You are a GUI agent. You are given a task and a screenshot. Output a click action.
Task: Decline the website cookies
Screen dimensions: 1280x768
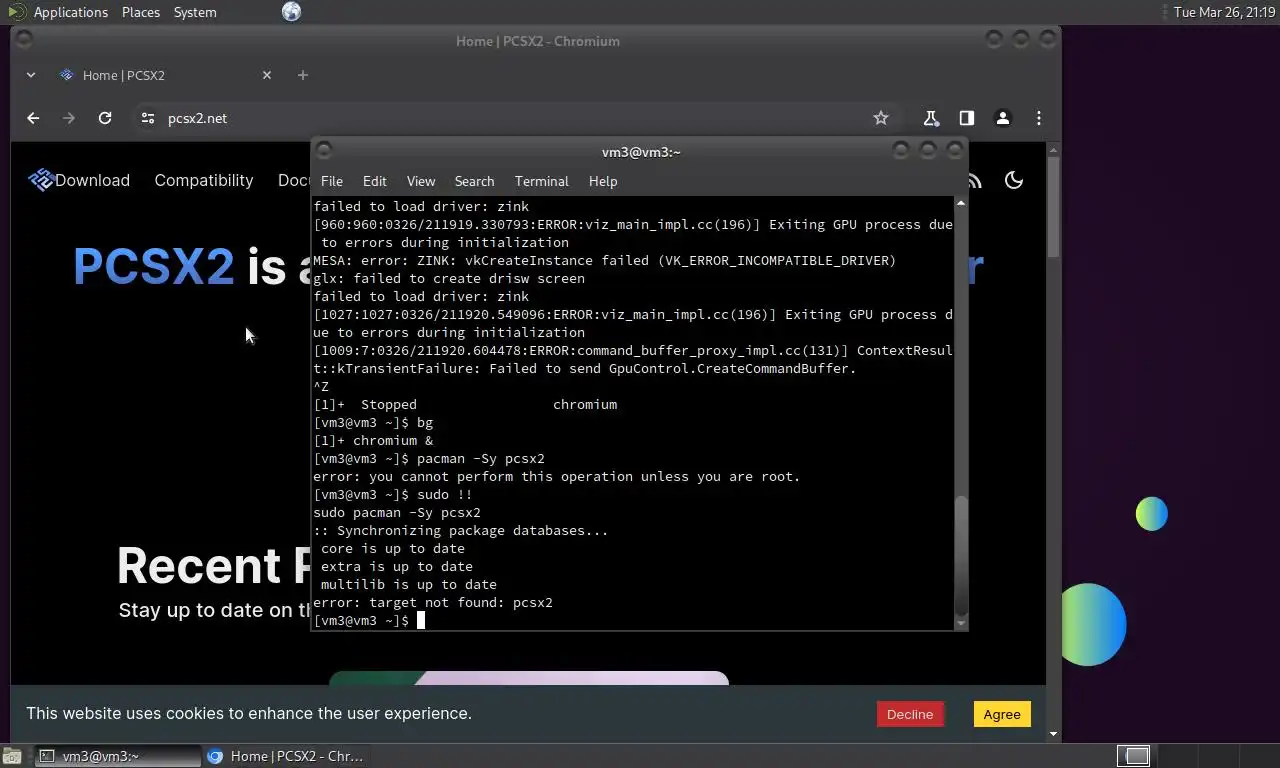pos(909,714)
